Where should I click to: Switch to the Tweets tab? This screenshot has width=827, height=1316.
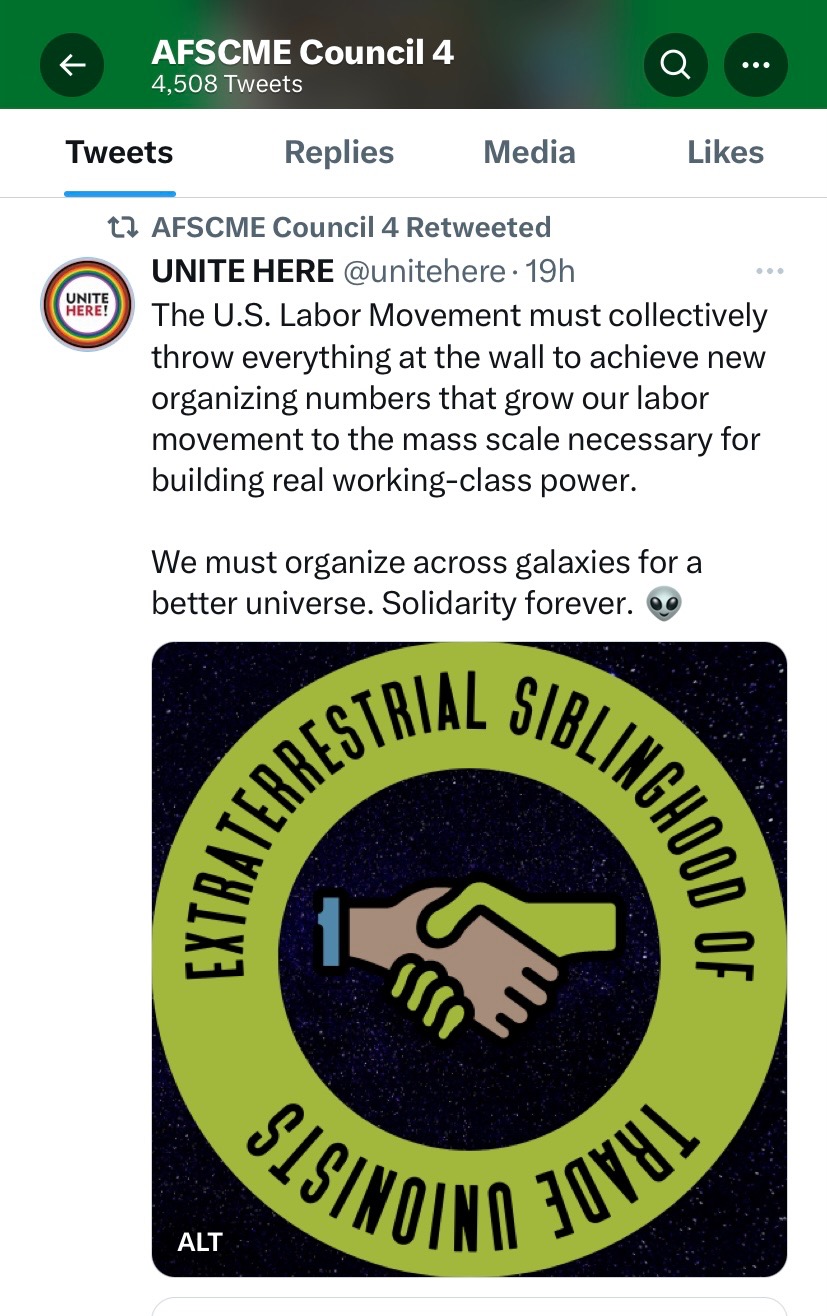click(119, 153)
